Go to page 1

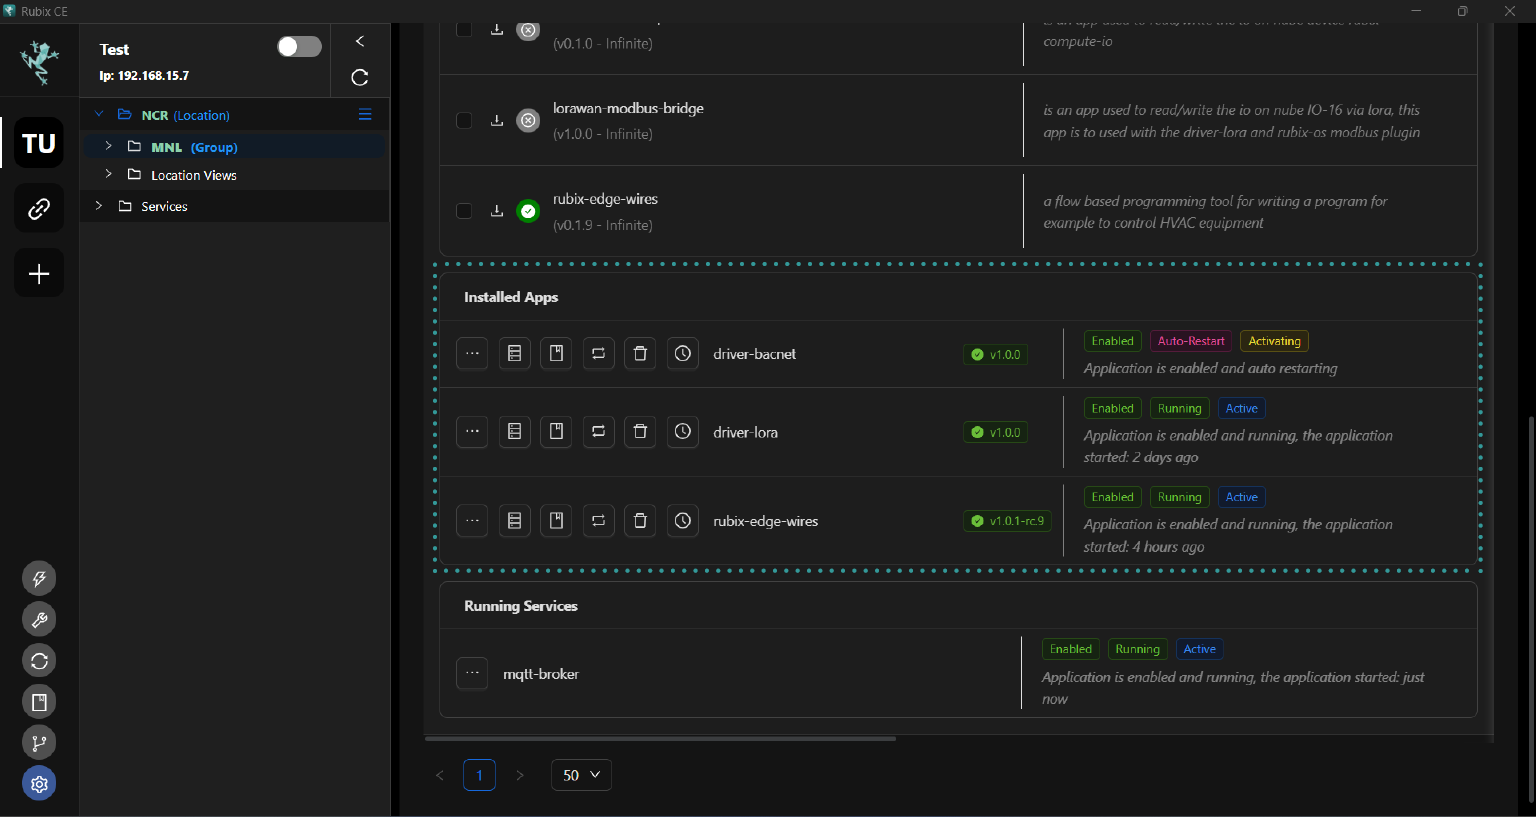[479, 775]
